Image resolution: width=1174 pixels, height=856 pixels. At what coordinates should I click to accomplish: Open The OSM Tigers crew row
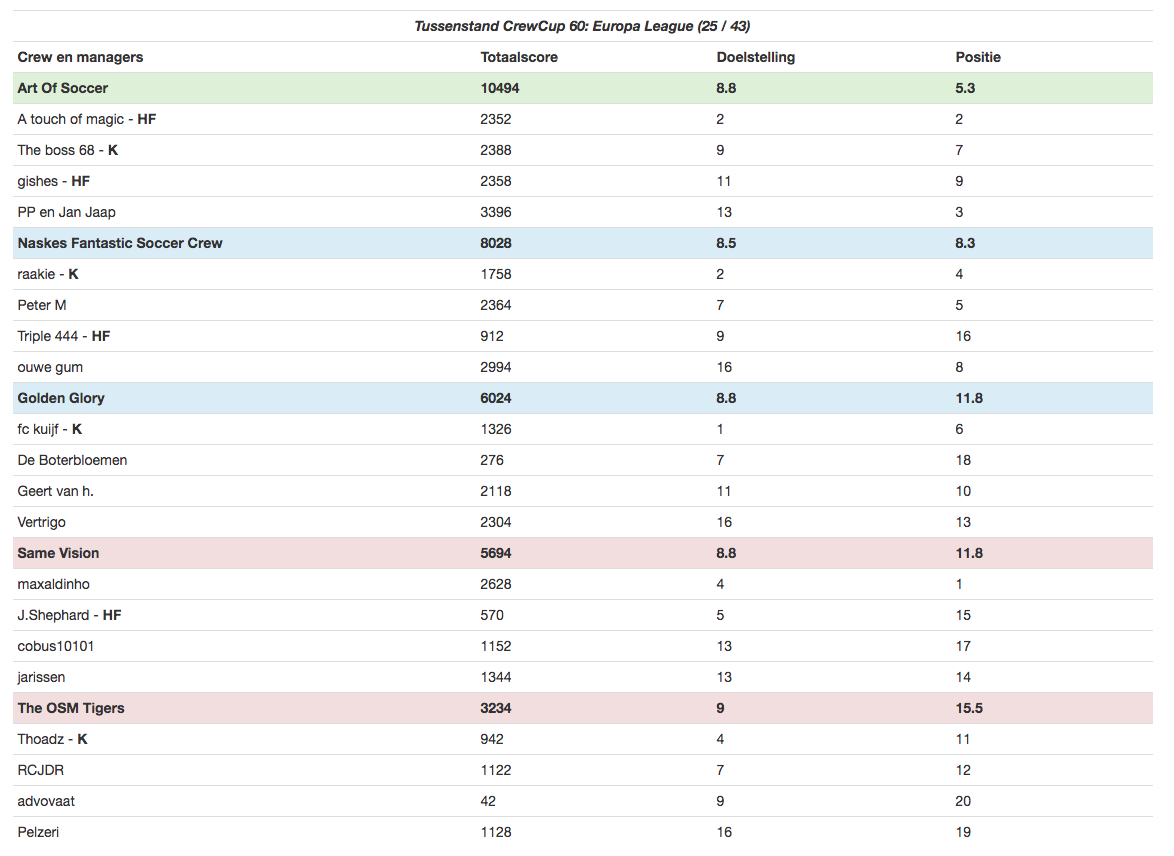71,708
